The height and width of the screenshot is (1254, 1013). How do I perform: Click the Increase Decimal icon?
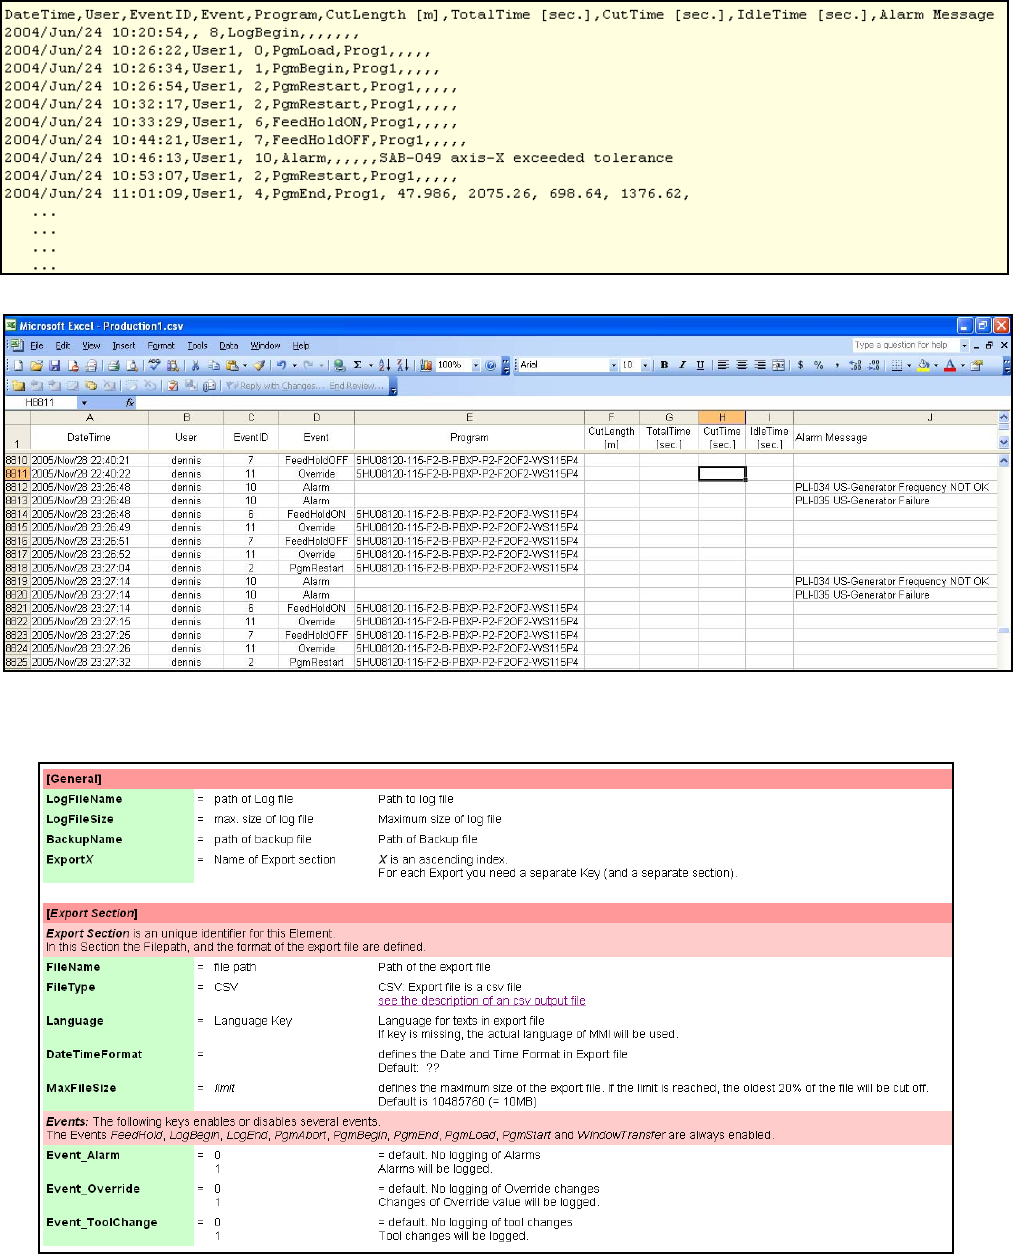pyautogui.click(x=855, y=365)
